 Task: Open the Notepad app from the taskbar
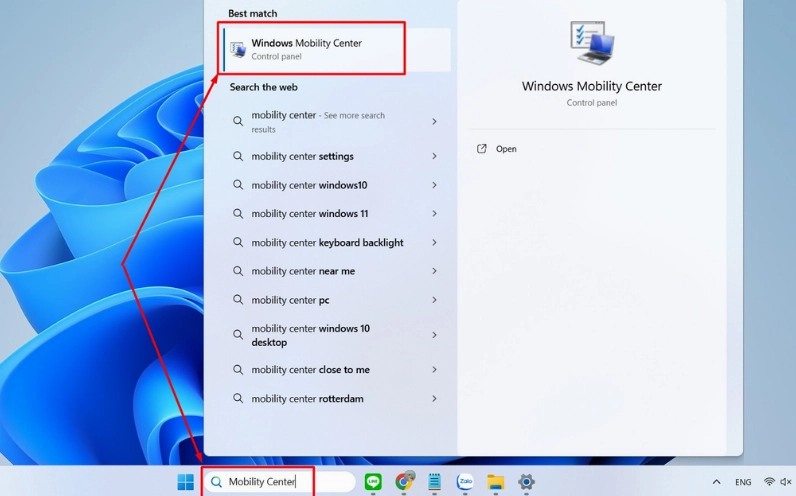pos(435,481)
